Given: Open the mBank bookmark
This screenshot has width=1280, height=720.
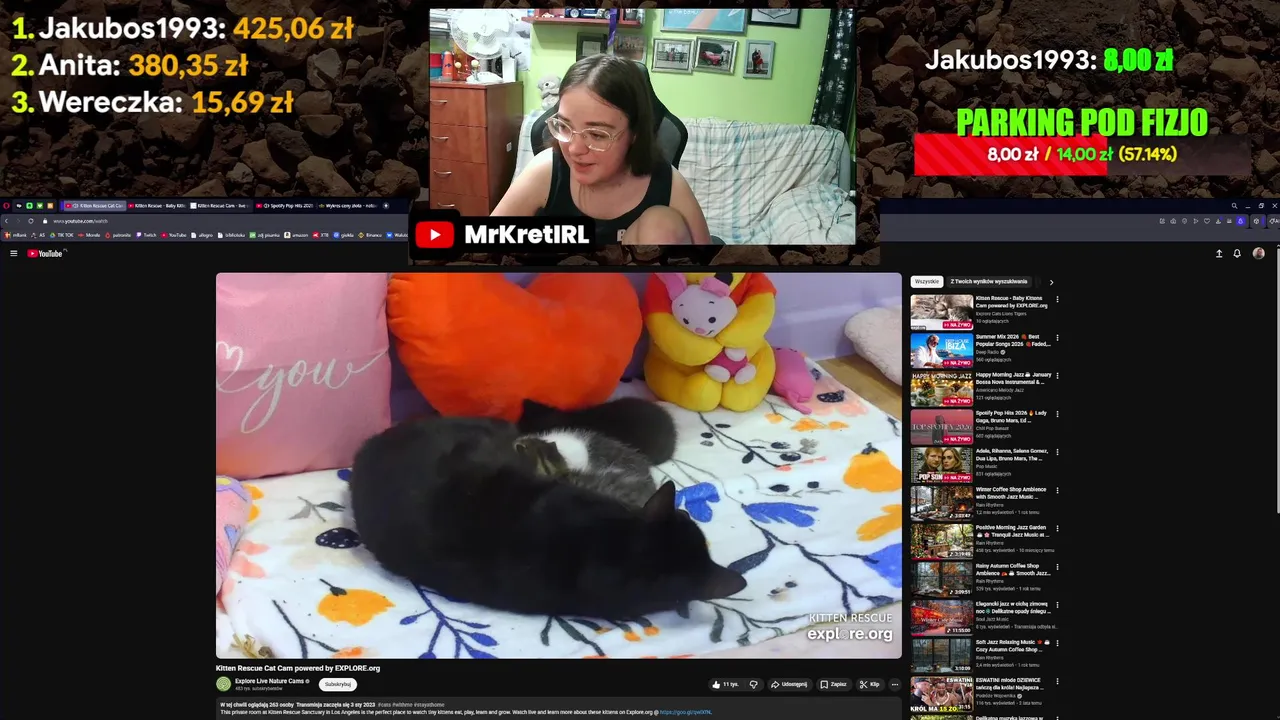Looking at the screenshot, I should (15, 235).
